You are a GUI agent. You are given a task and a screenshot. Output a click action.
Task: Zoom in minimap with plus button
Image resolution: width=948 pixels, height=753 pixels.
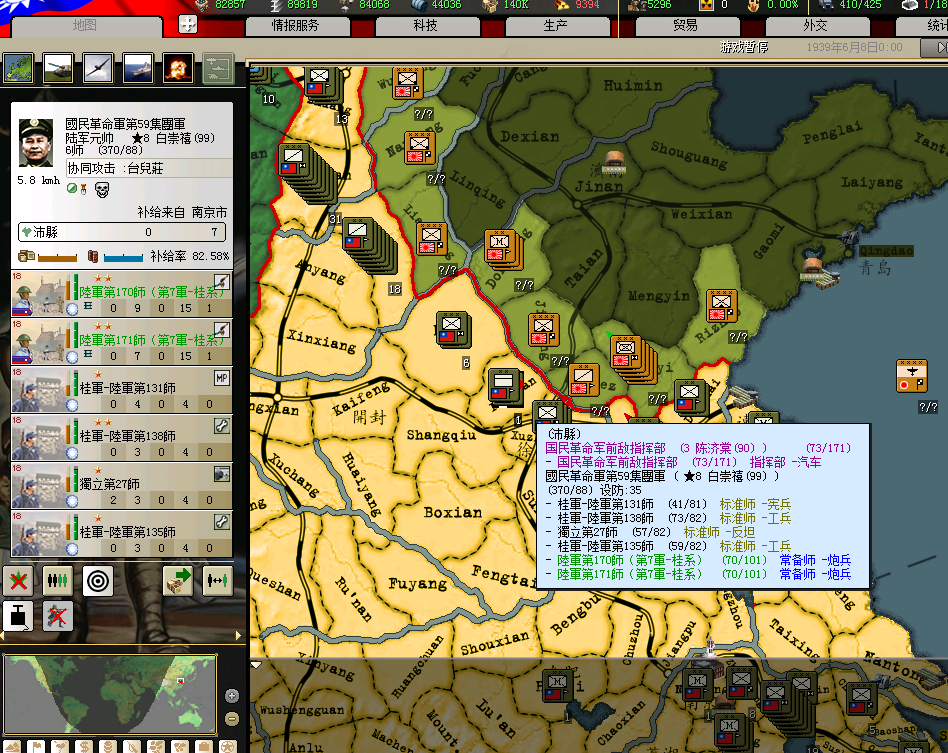(x=232, y=696)
